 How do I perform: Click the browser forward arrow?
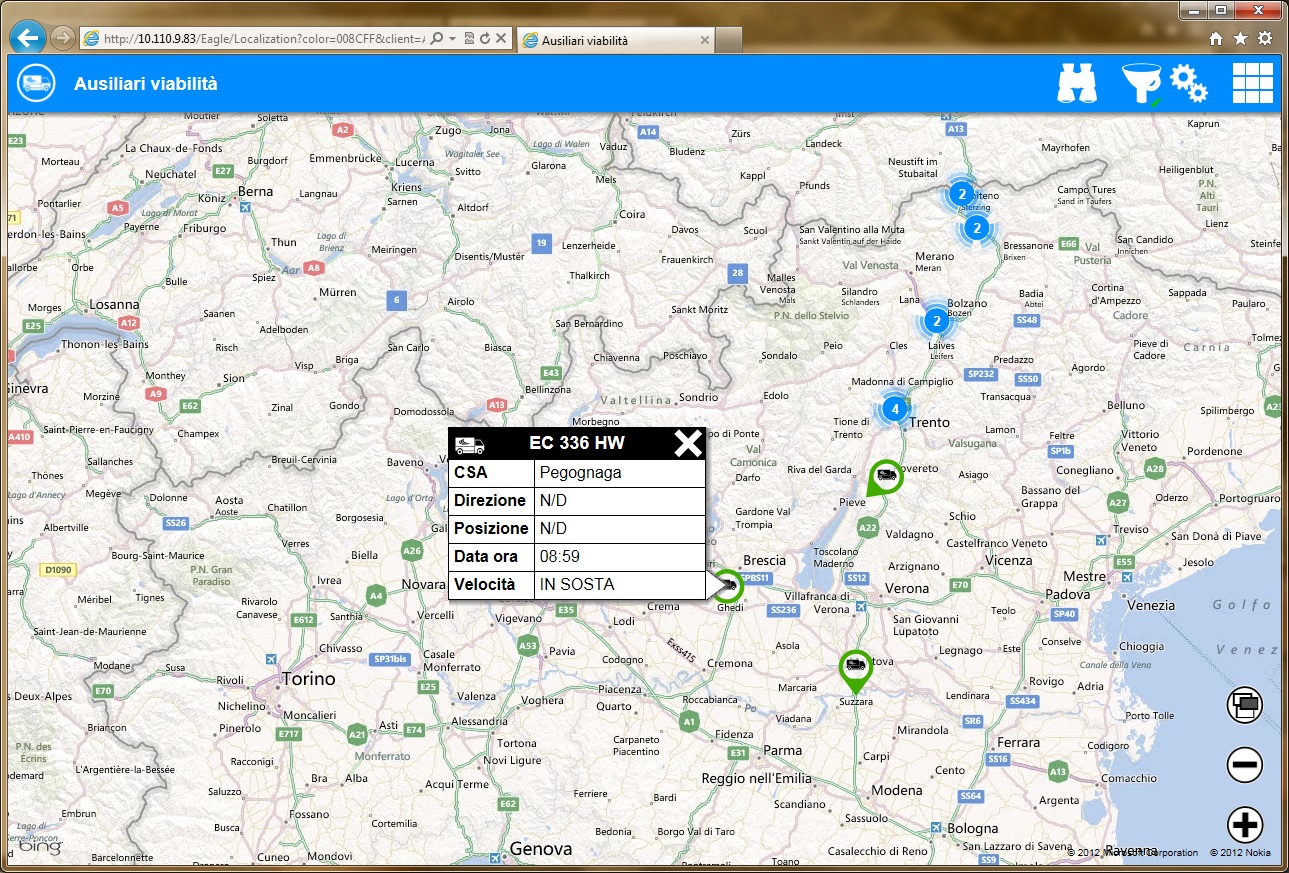click(62, 38)
